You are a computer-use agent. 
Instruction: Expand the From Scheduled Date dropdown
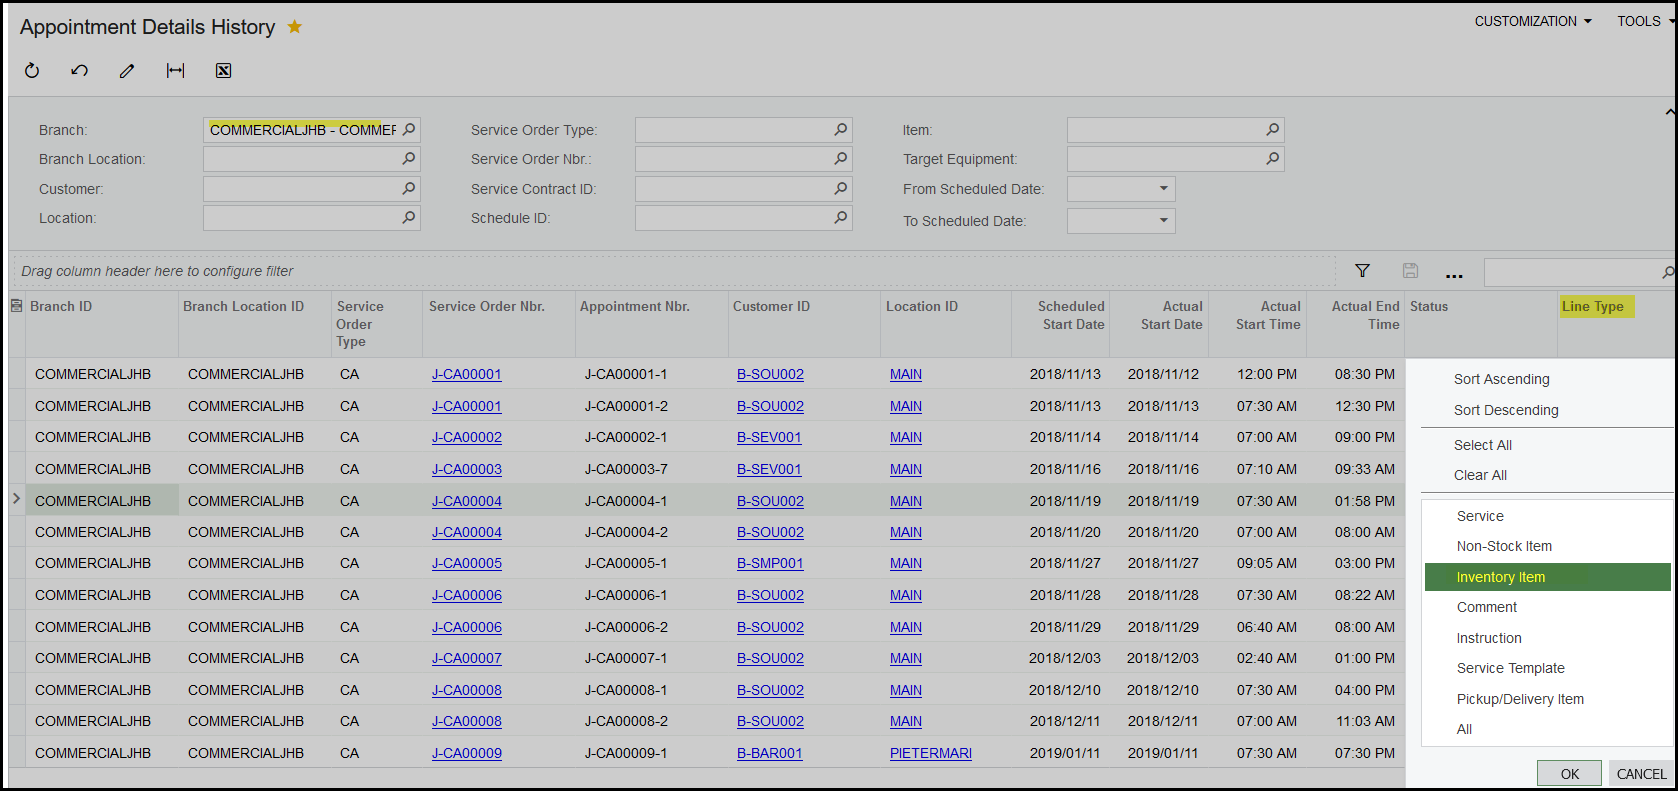pyautogui.click(x=1163, y=189)
